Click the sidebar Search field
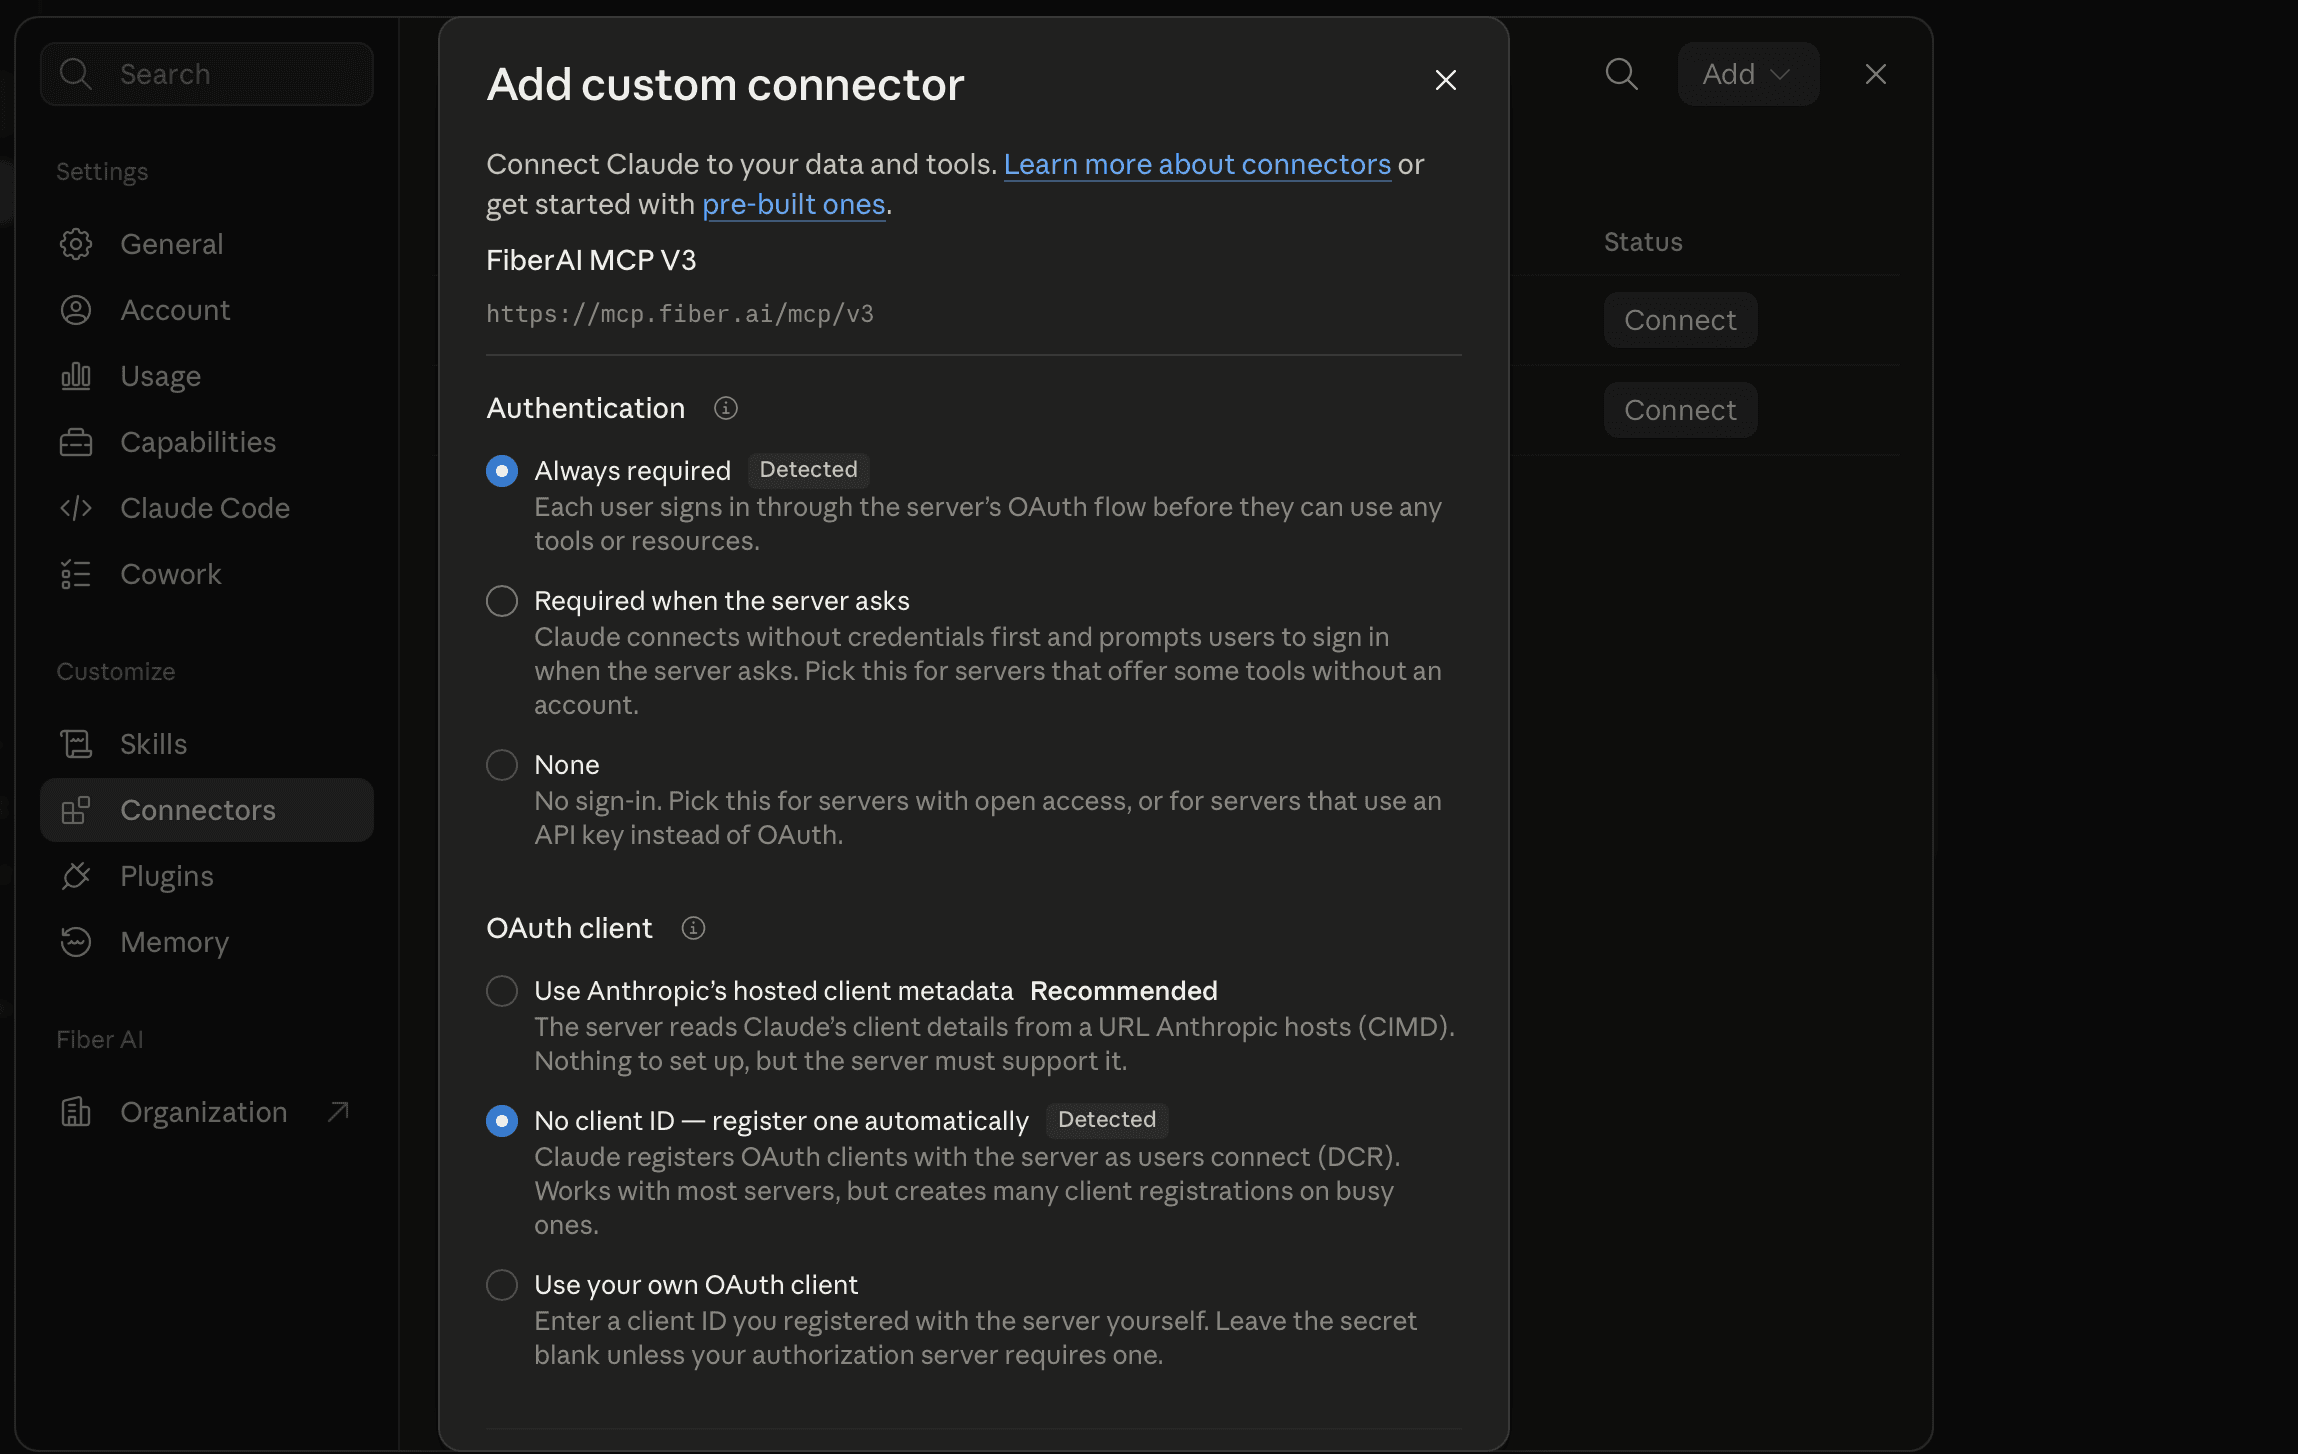Screen dimensions: 2298x1454 click(x=207, y=74)
